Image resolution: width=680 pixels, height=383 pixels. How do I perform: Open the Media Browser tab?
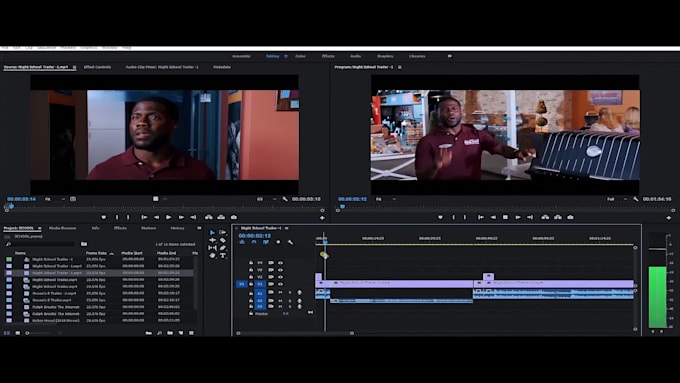click(62, 228)
